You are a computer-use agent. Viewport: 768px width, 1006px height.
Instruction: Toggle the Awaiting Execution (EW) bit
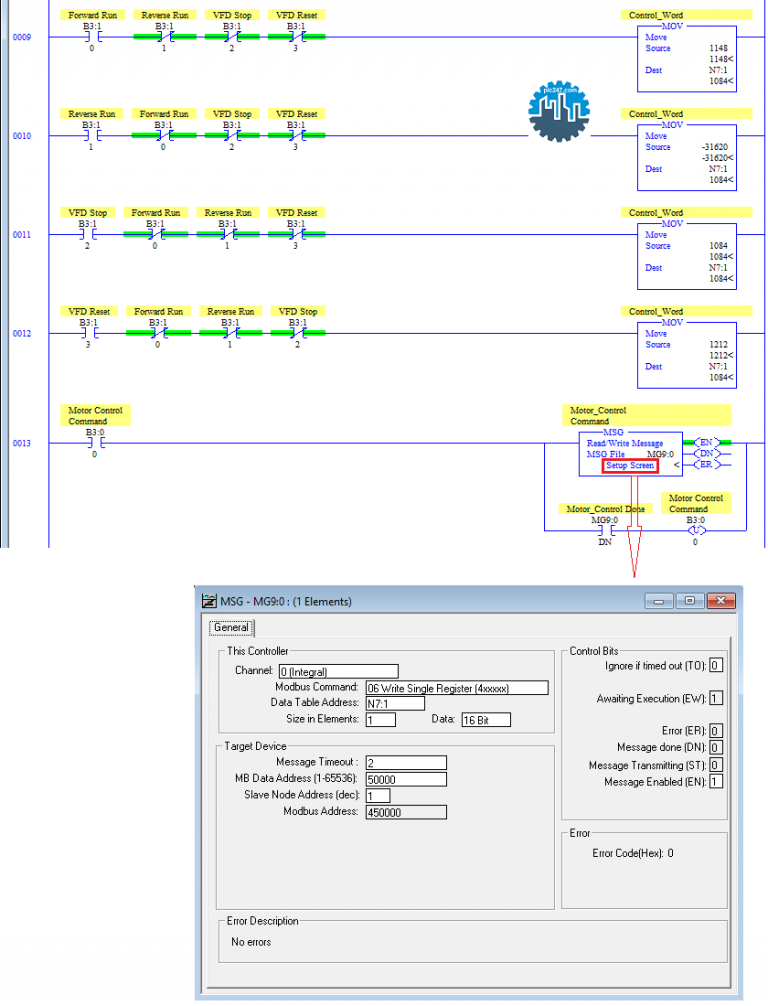click(716, 698)
